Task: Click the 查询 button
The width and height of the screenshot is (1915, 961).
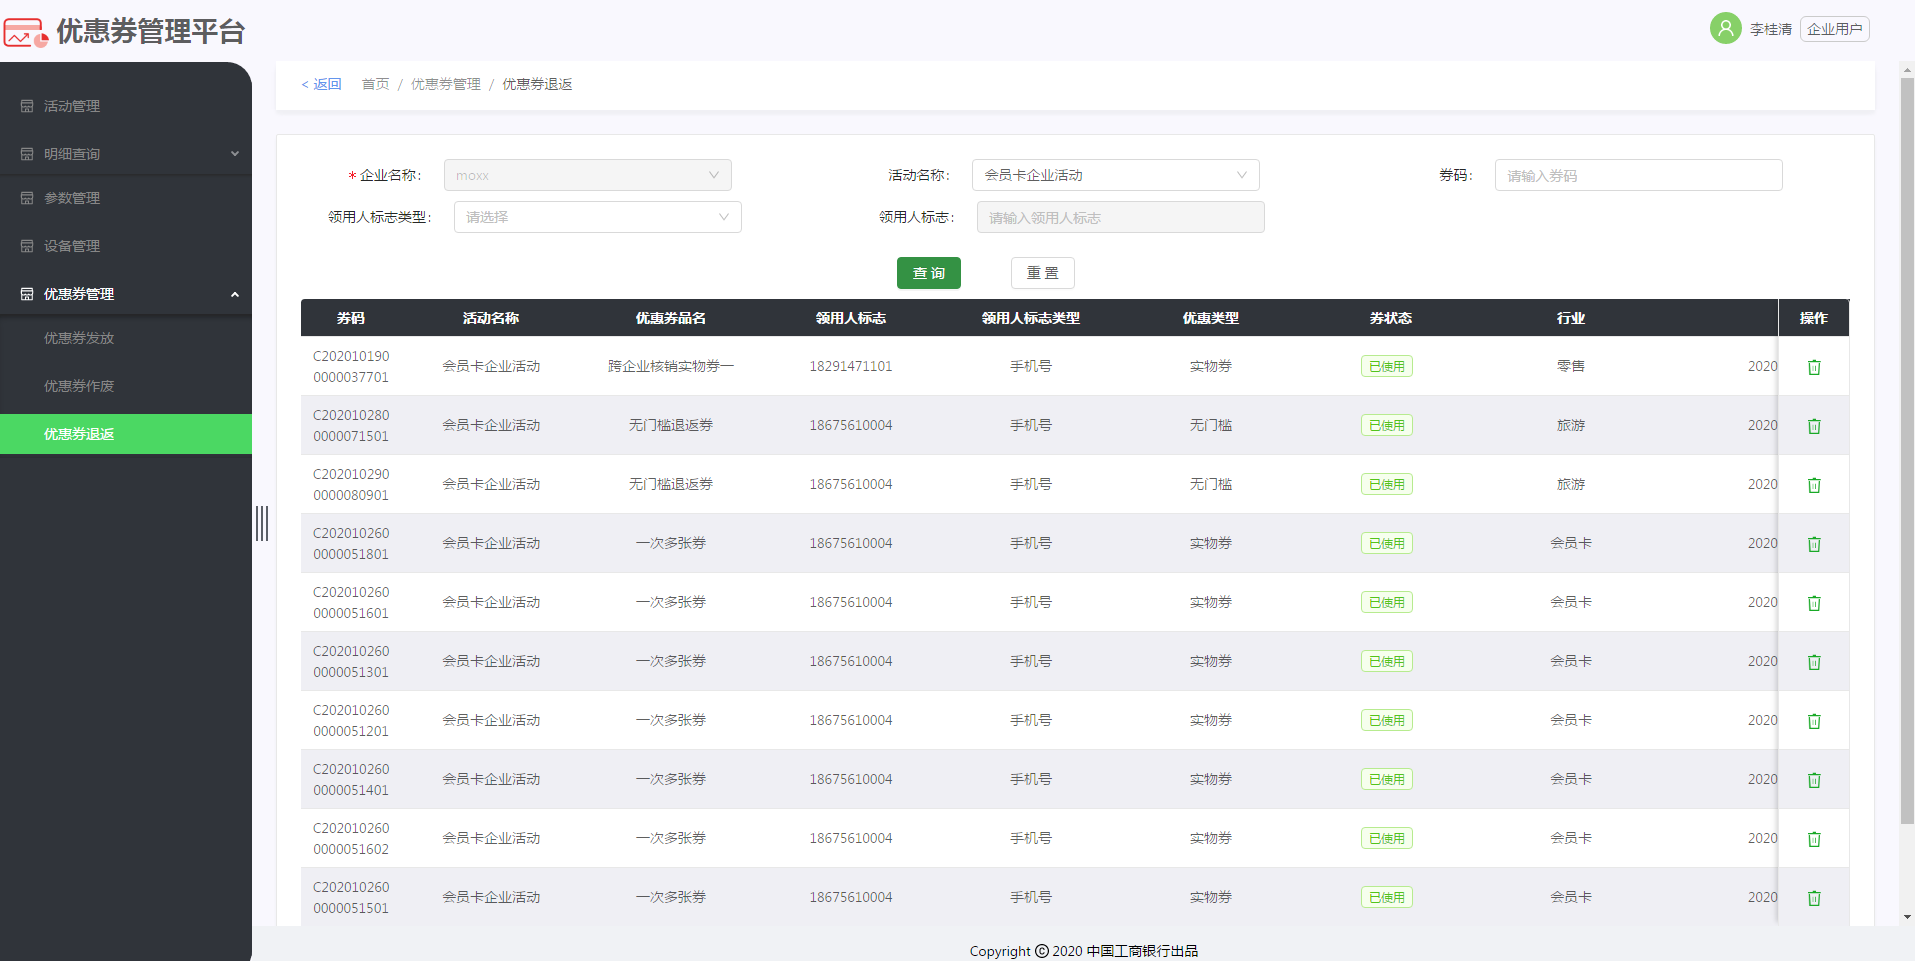Action: pos(929,273)
